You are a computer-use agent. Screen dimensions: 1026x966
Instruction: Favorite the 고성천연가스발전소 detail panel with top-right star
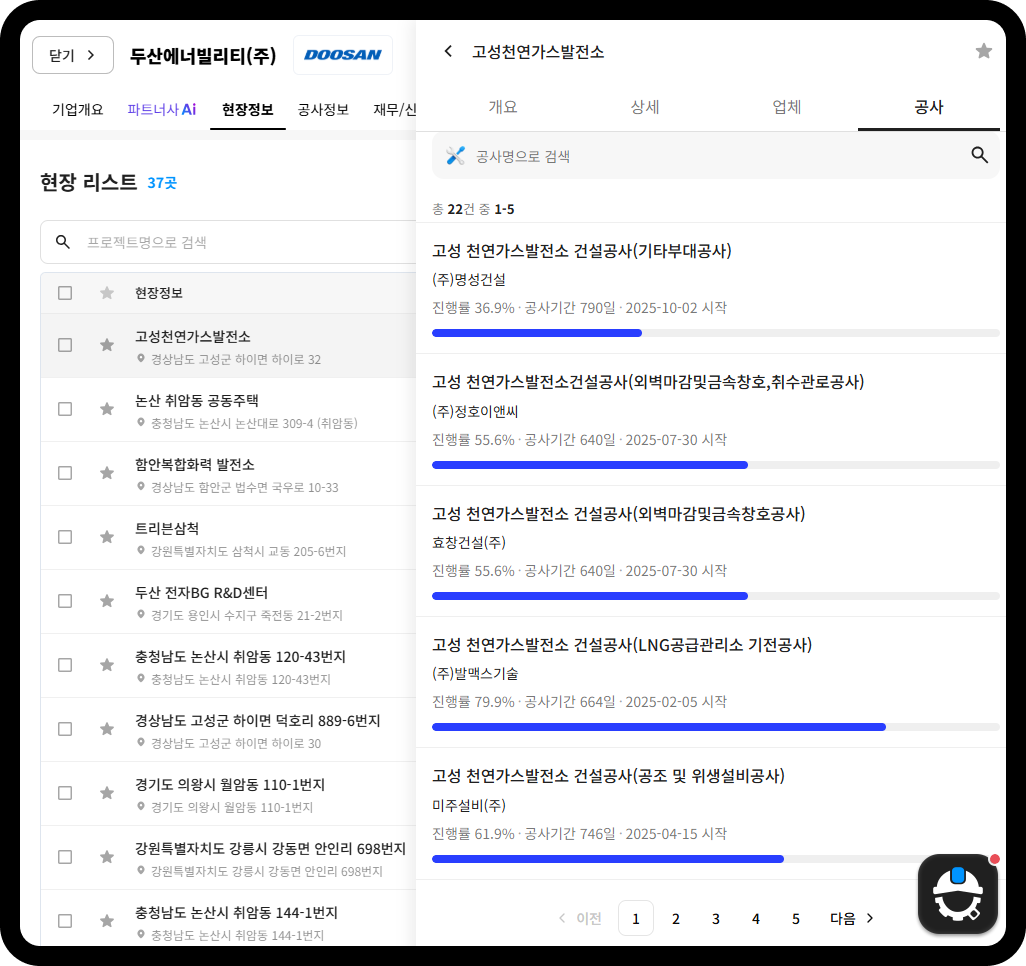983,51
